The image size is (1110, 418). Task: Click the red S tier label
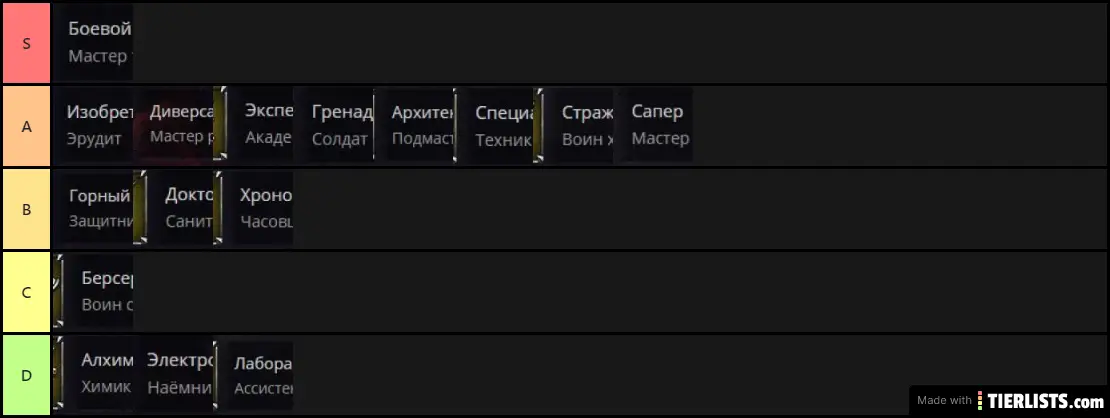click(x=26, y=43)
